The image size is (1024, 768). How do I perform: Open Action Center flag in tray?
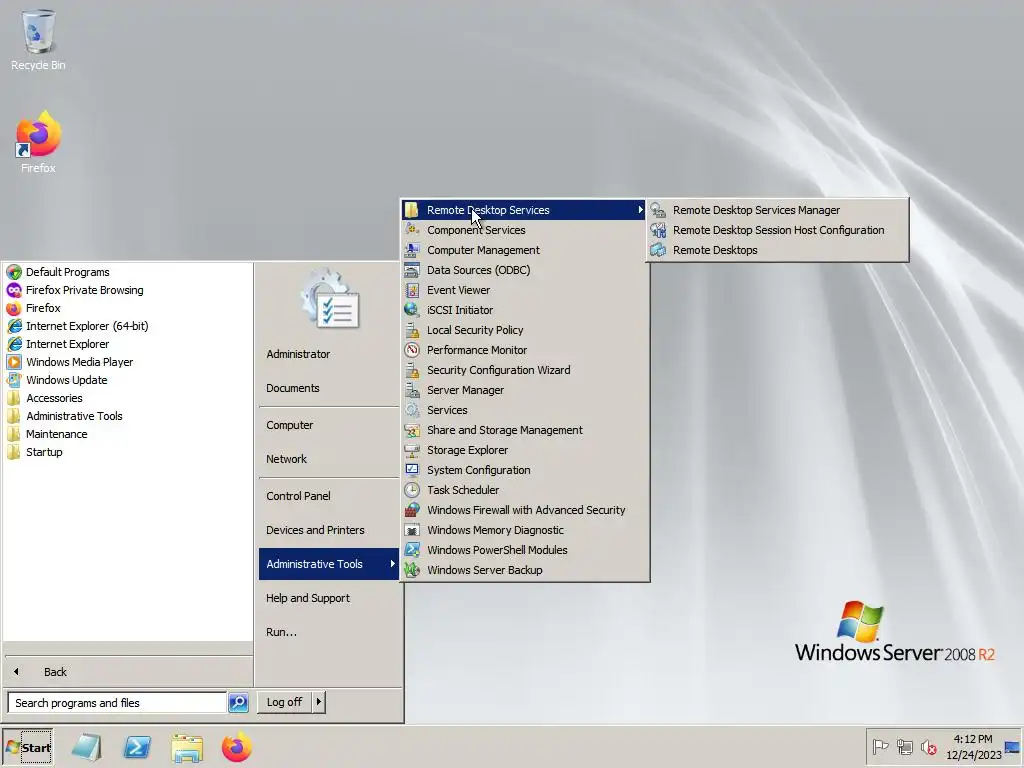pyautogui.click(x=880, y=746)
